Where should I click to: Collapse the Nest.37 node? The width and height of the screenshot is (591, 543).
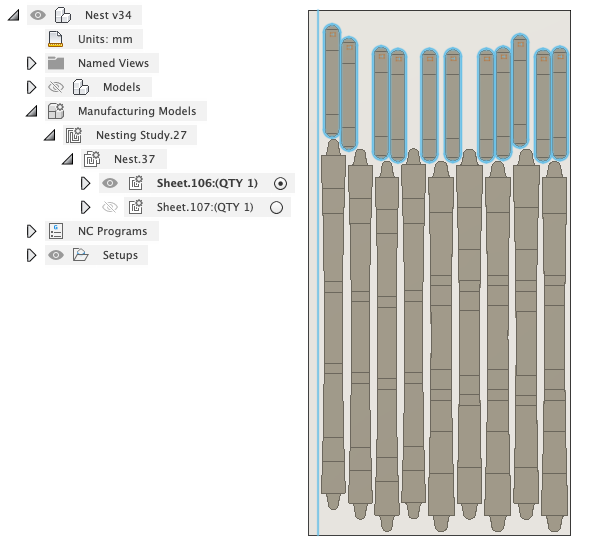(68, 159)
